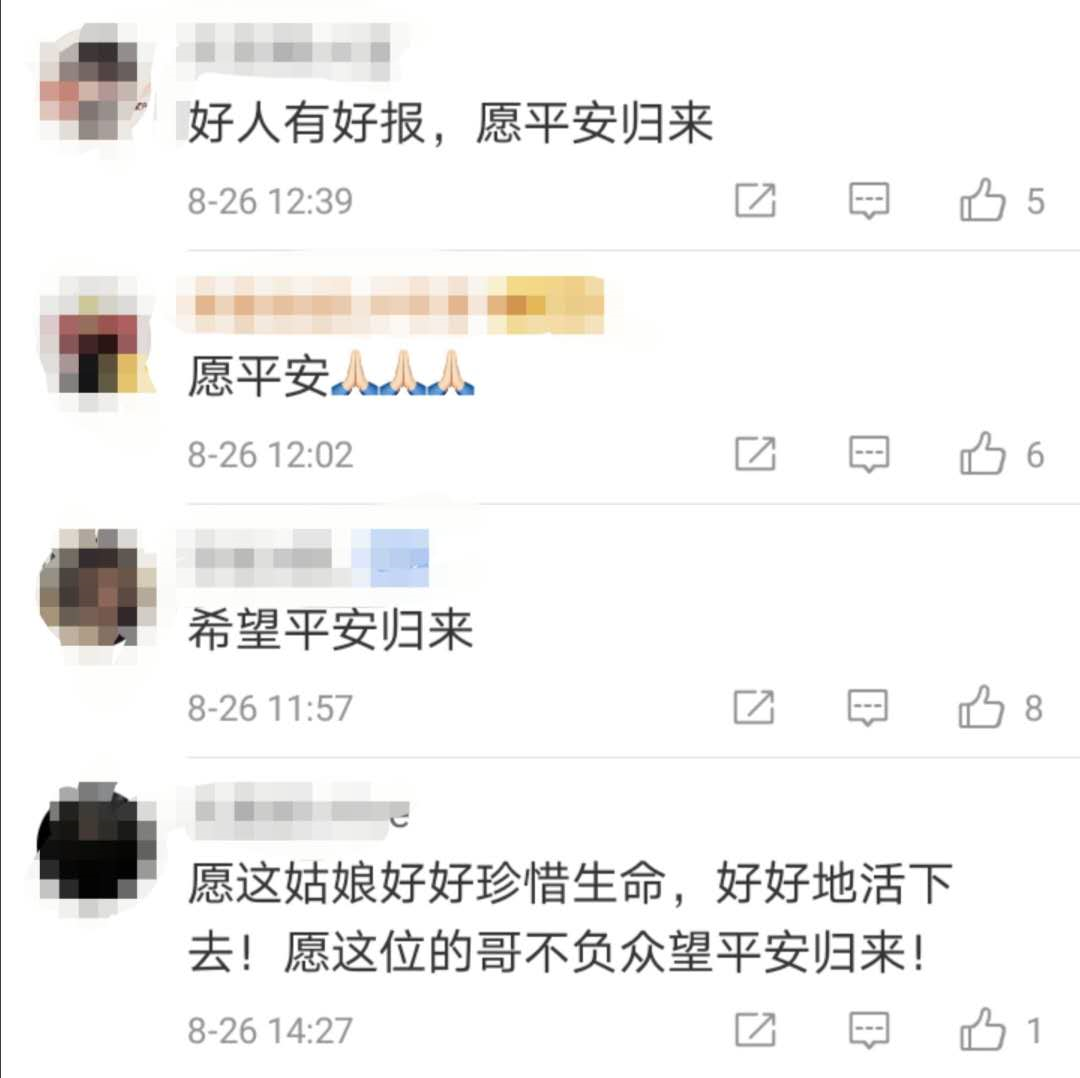Repost the 8-26 14:27 comment
The image size is (1080, 1078).
pyautogui.click(x=756, y=1030)
